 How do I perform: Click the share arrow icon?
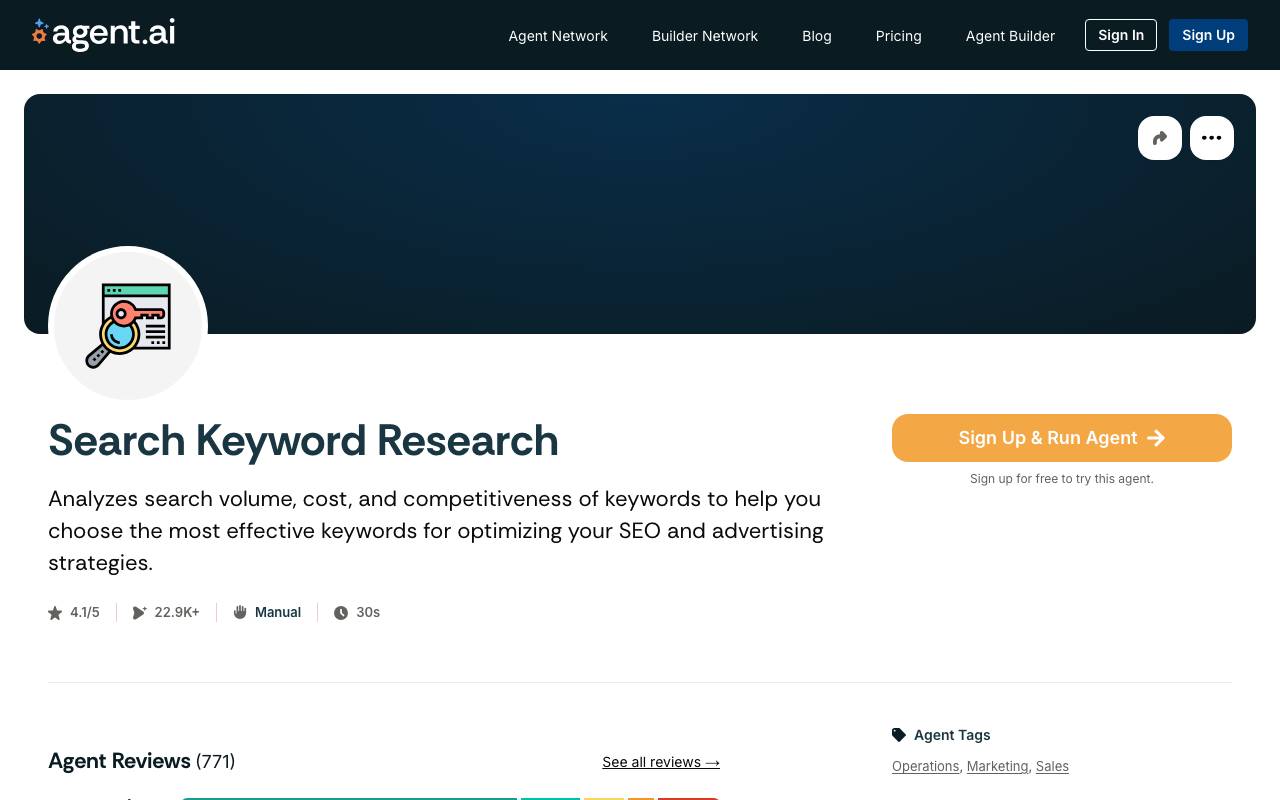1160,138
